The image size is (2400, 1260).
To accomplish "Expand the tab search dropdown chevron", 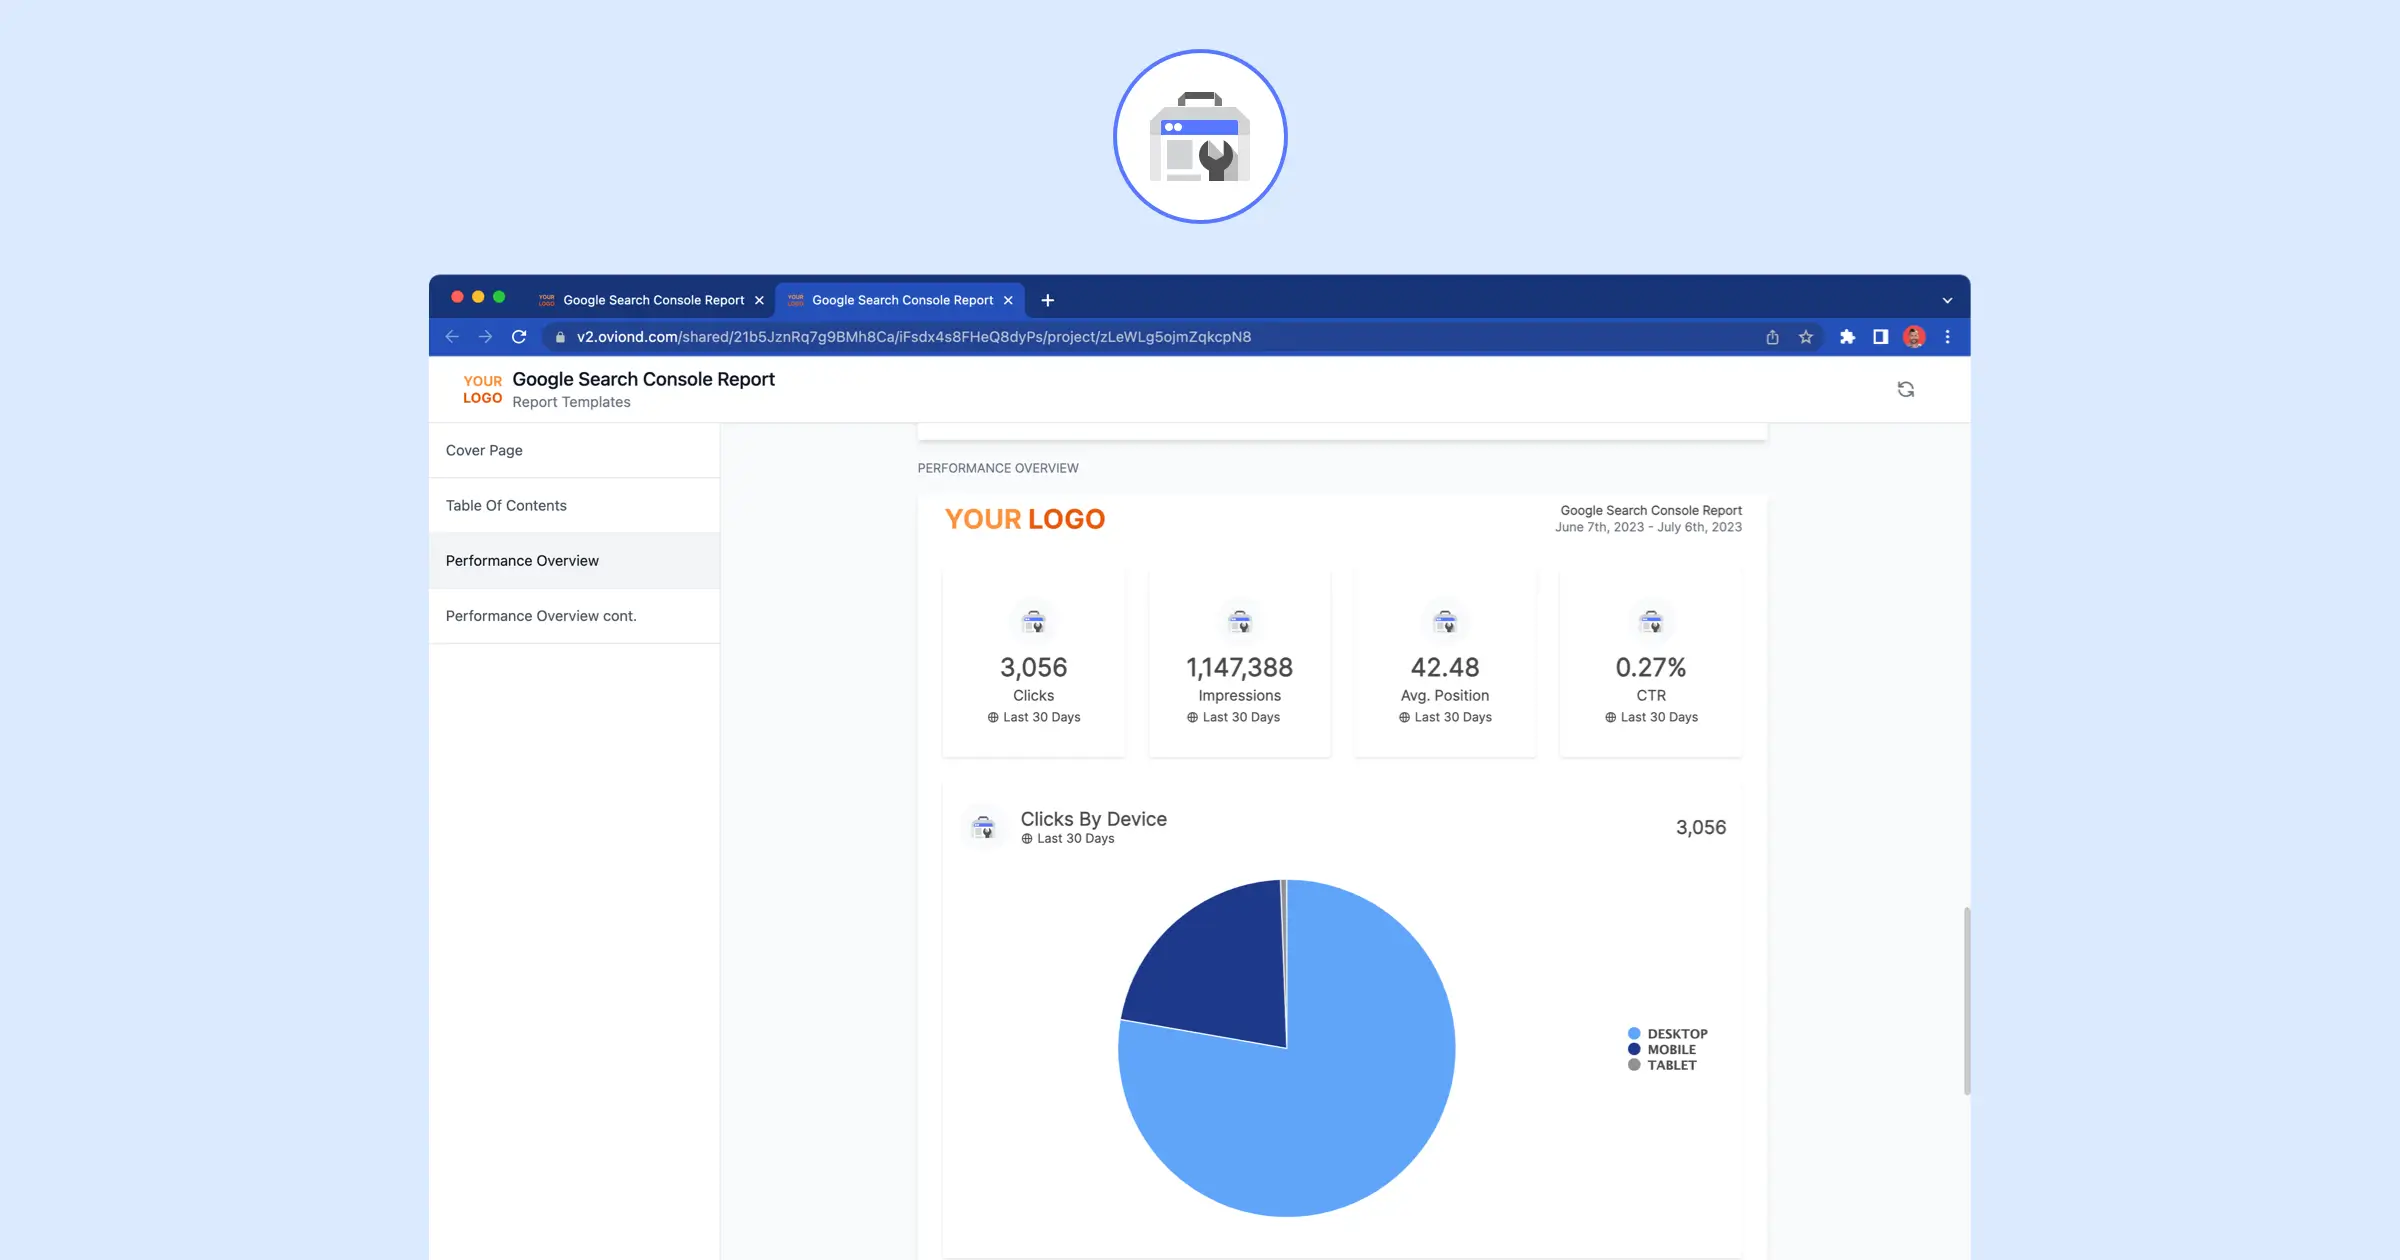I will tap(1947, 300).
